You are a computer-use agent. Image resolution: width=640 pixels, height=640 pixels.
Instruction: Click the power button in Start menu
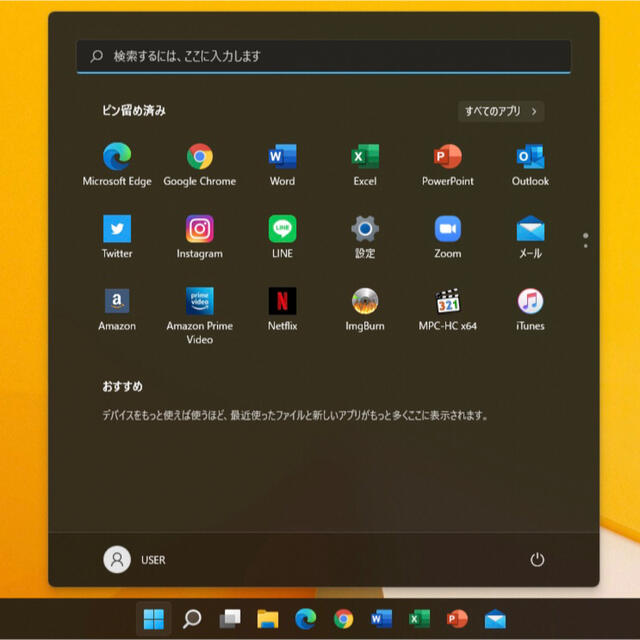click(537, 560)
